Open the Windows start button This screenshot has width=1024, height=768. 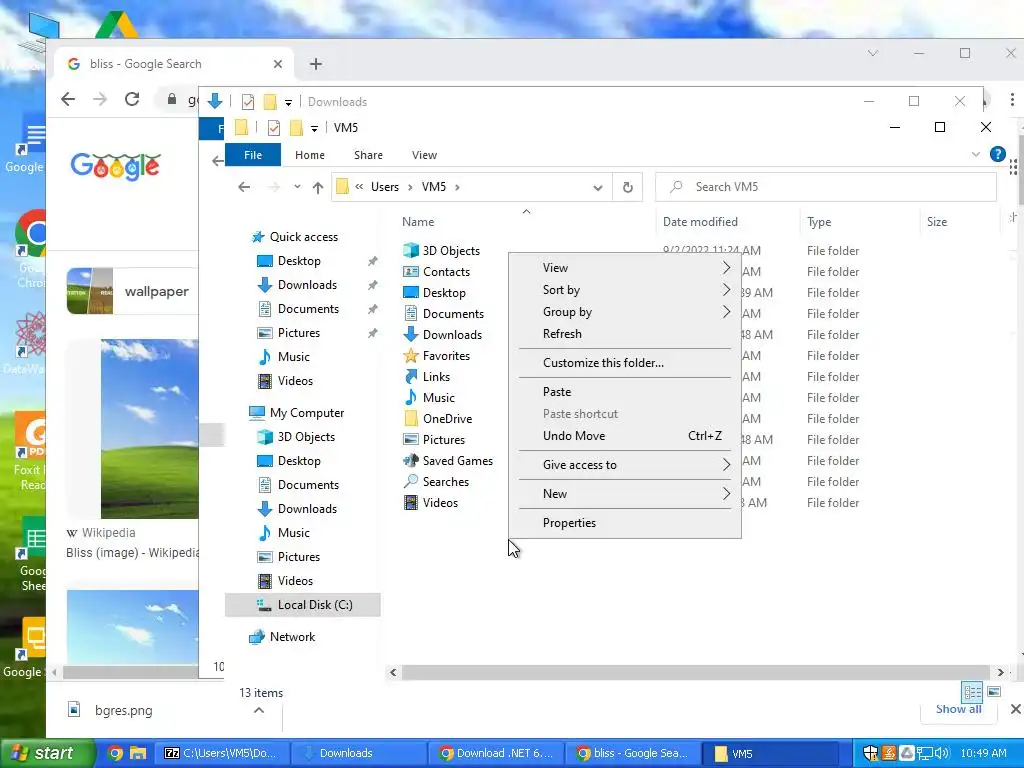coord(48,753)
